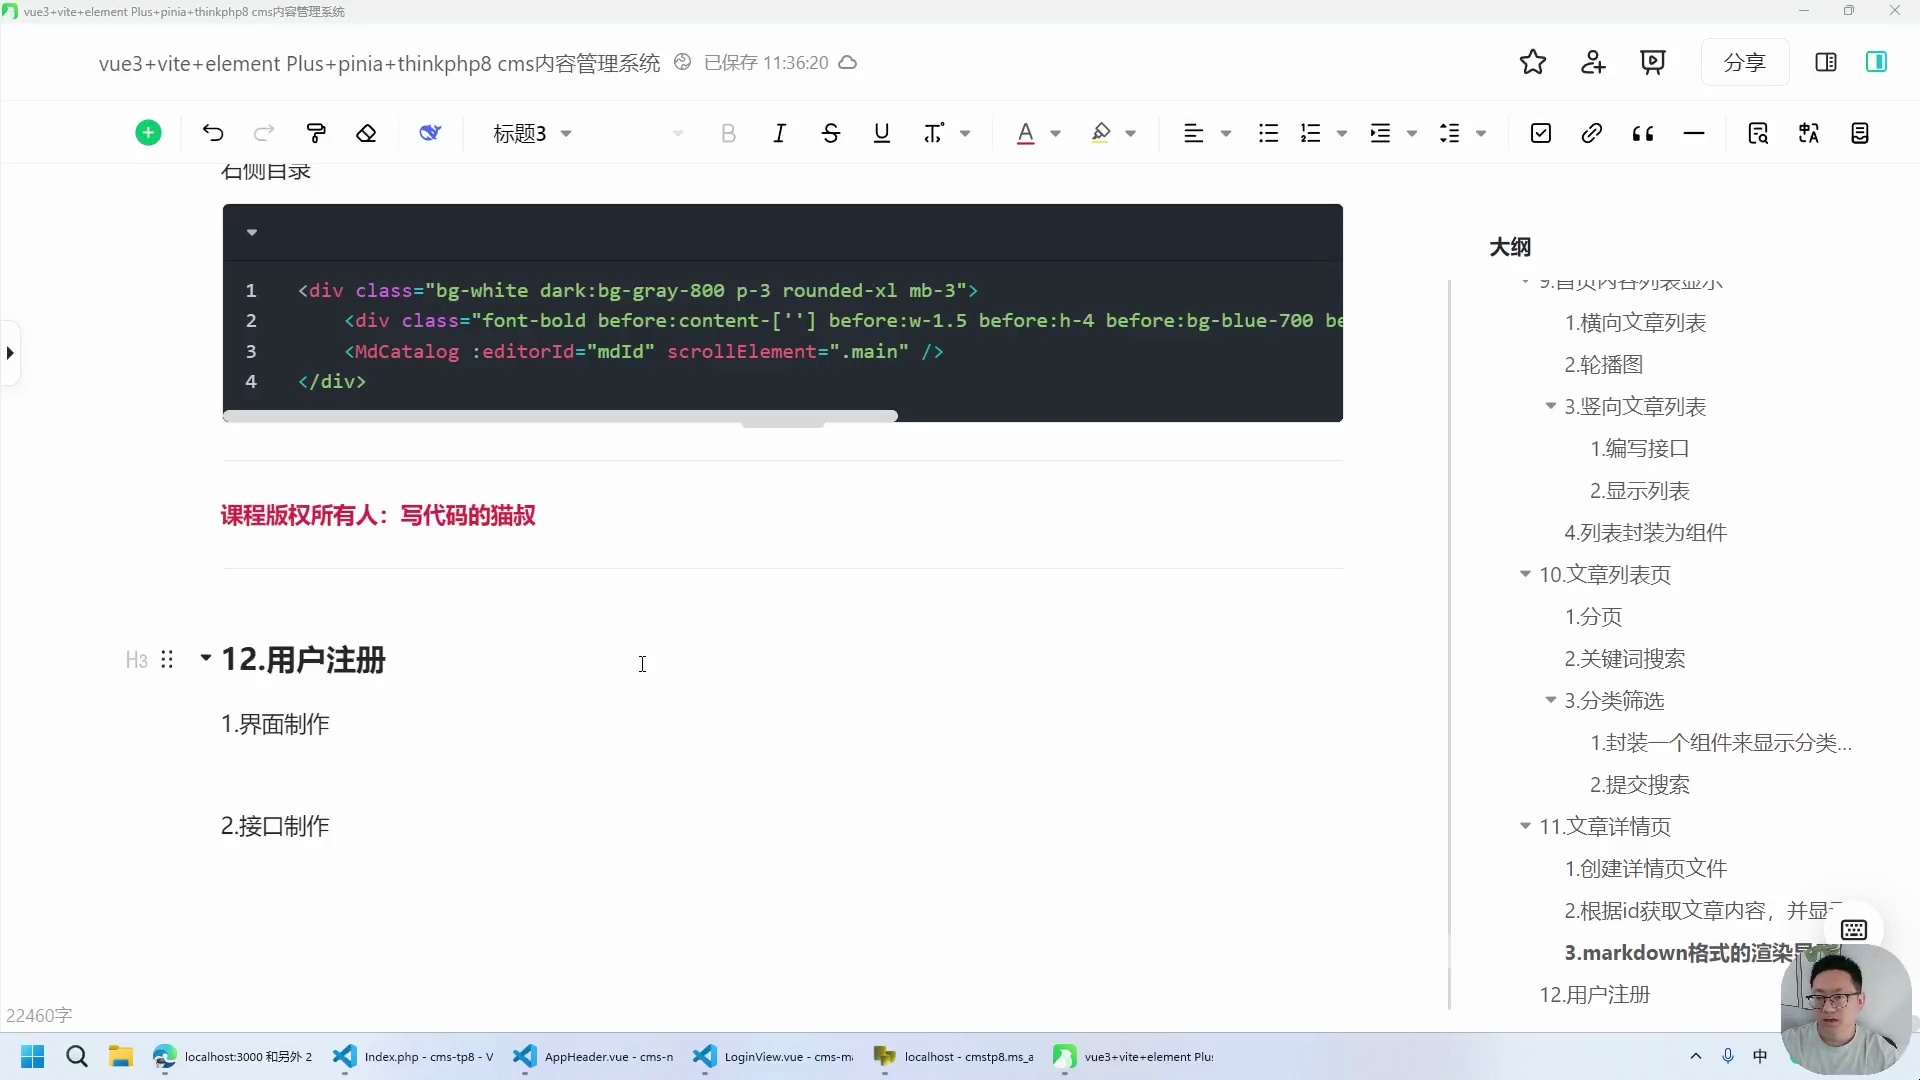
Task: Collapse the code block with arrow
Action: coord(252,232)
